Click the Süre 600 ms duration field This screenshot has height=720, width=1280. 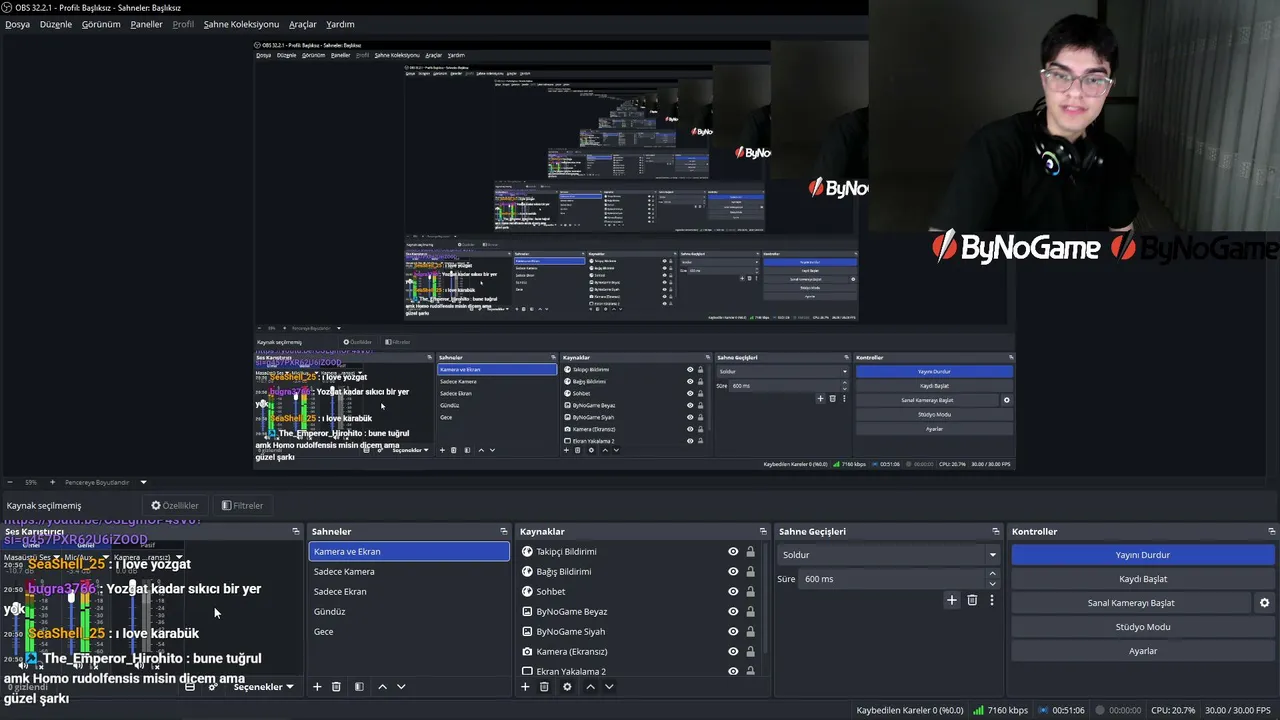tap(893, 579)
